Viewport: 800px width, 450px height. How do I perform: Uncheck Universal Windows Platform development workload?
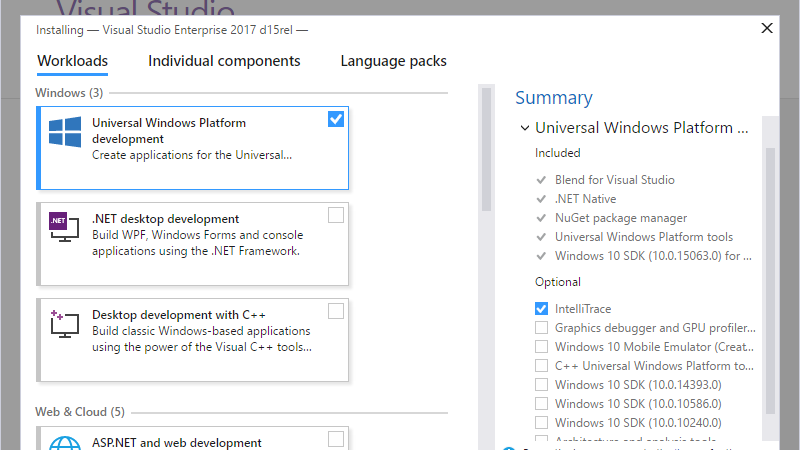click(x=336, y=119)
